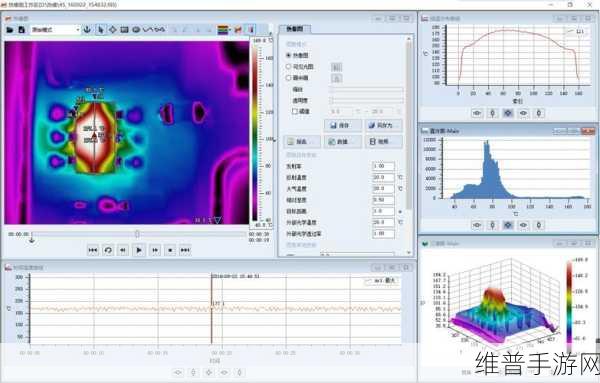Select the curve line tool

pyautogui.click(x=160, y=29)
